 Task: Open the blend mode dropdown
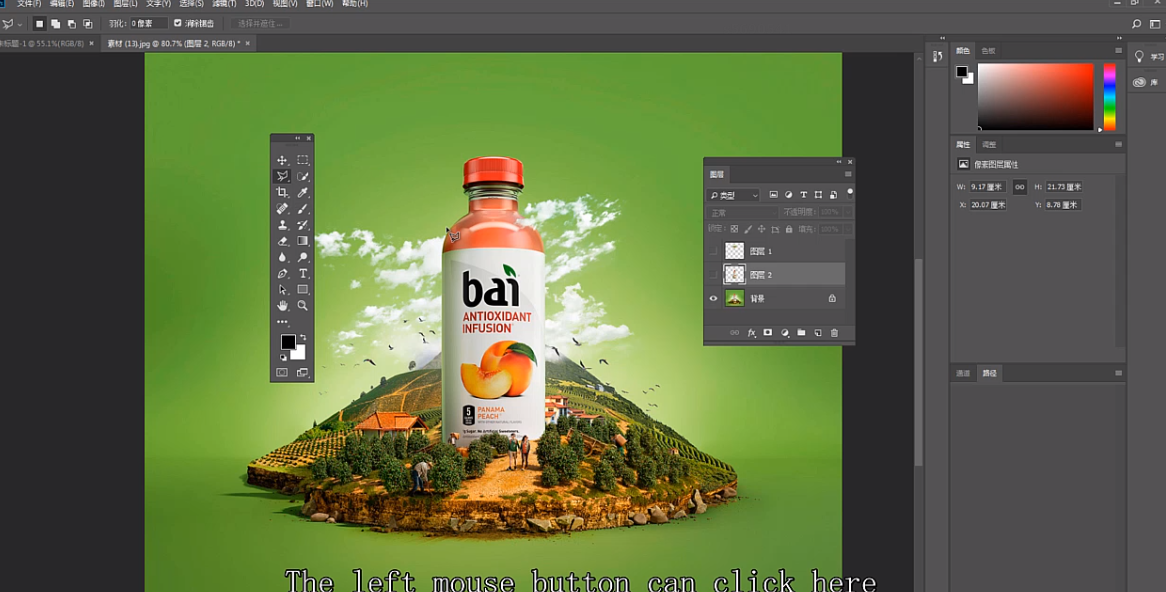pos(741,213)
